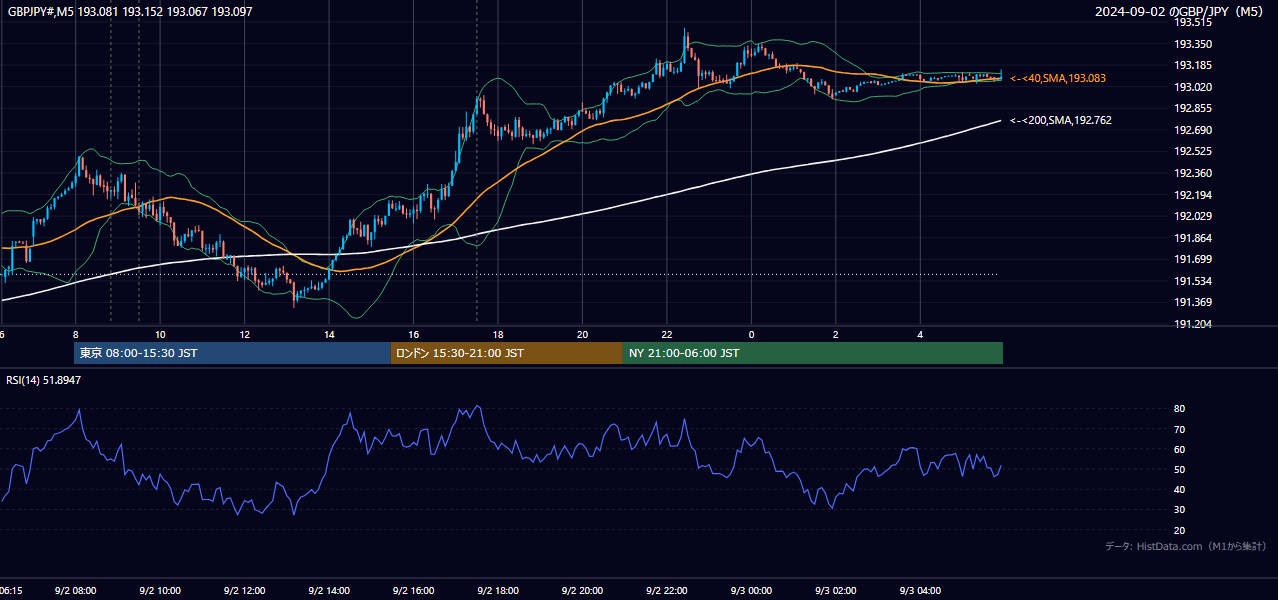Image resolution: width=1278 pixels, height=600 pixels.
Task: Select the 40 SMA label reading 193.083
Action: (1058, 78)
